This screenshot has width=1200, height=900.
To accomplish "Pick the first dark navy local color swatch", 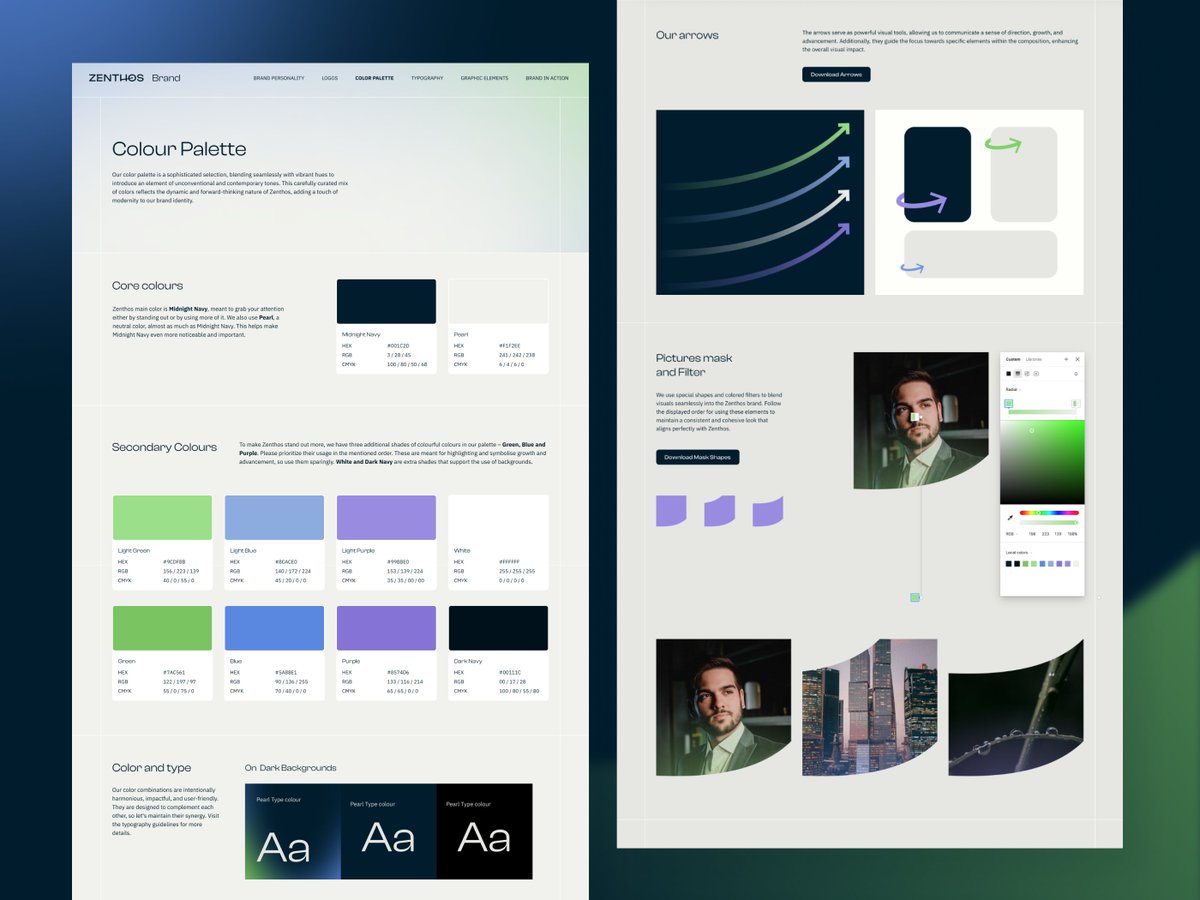I will (x=1009, y=564).
